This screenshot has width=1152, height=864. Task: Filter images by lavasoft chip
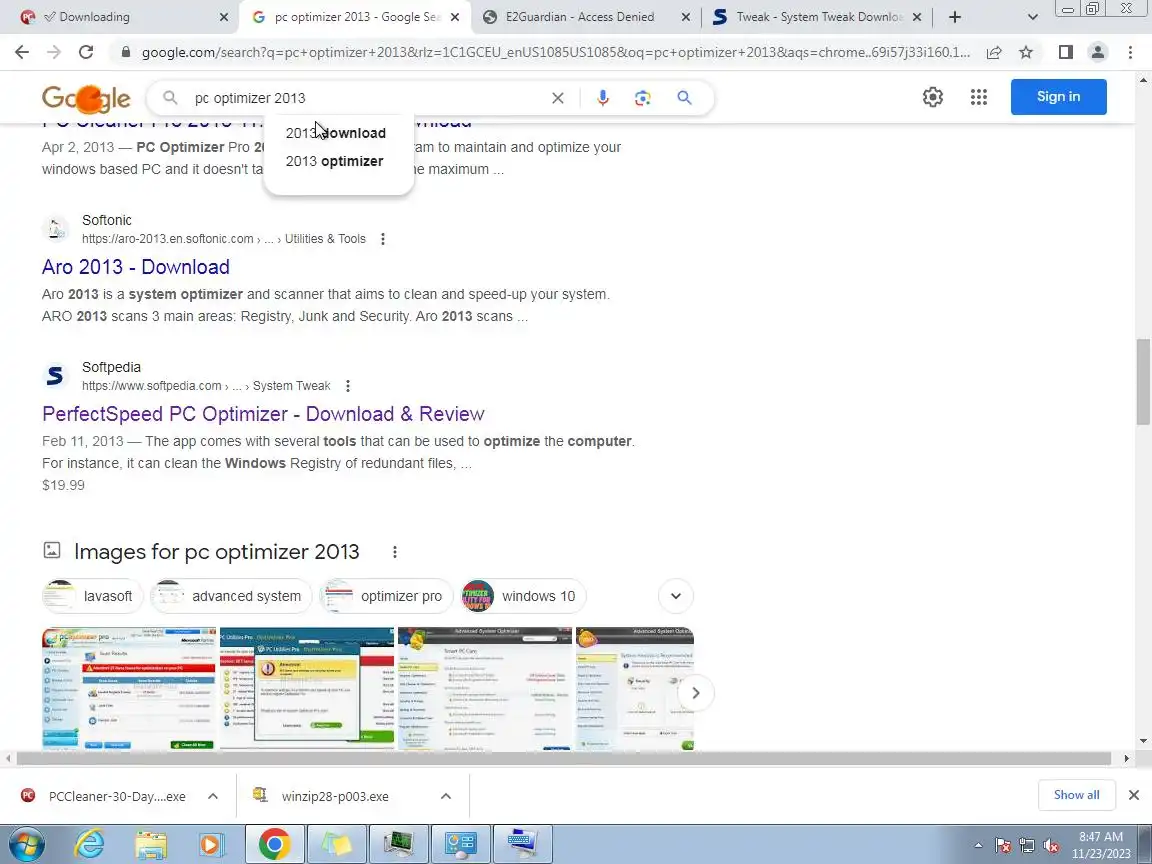click(93, 596)
